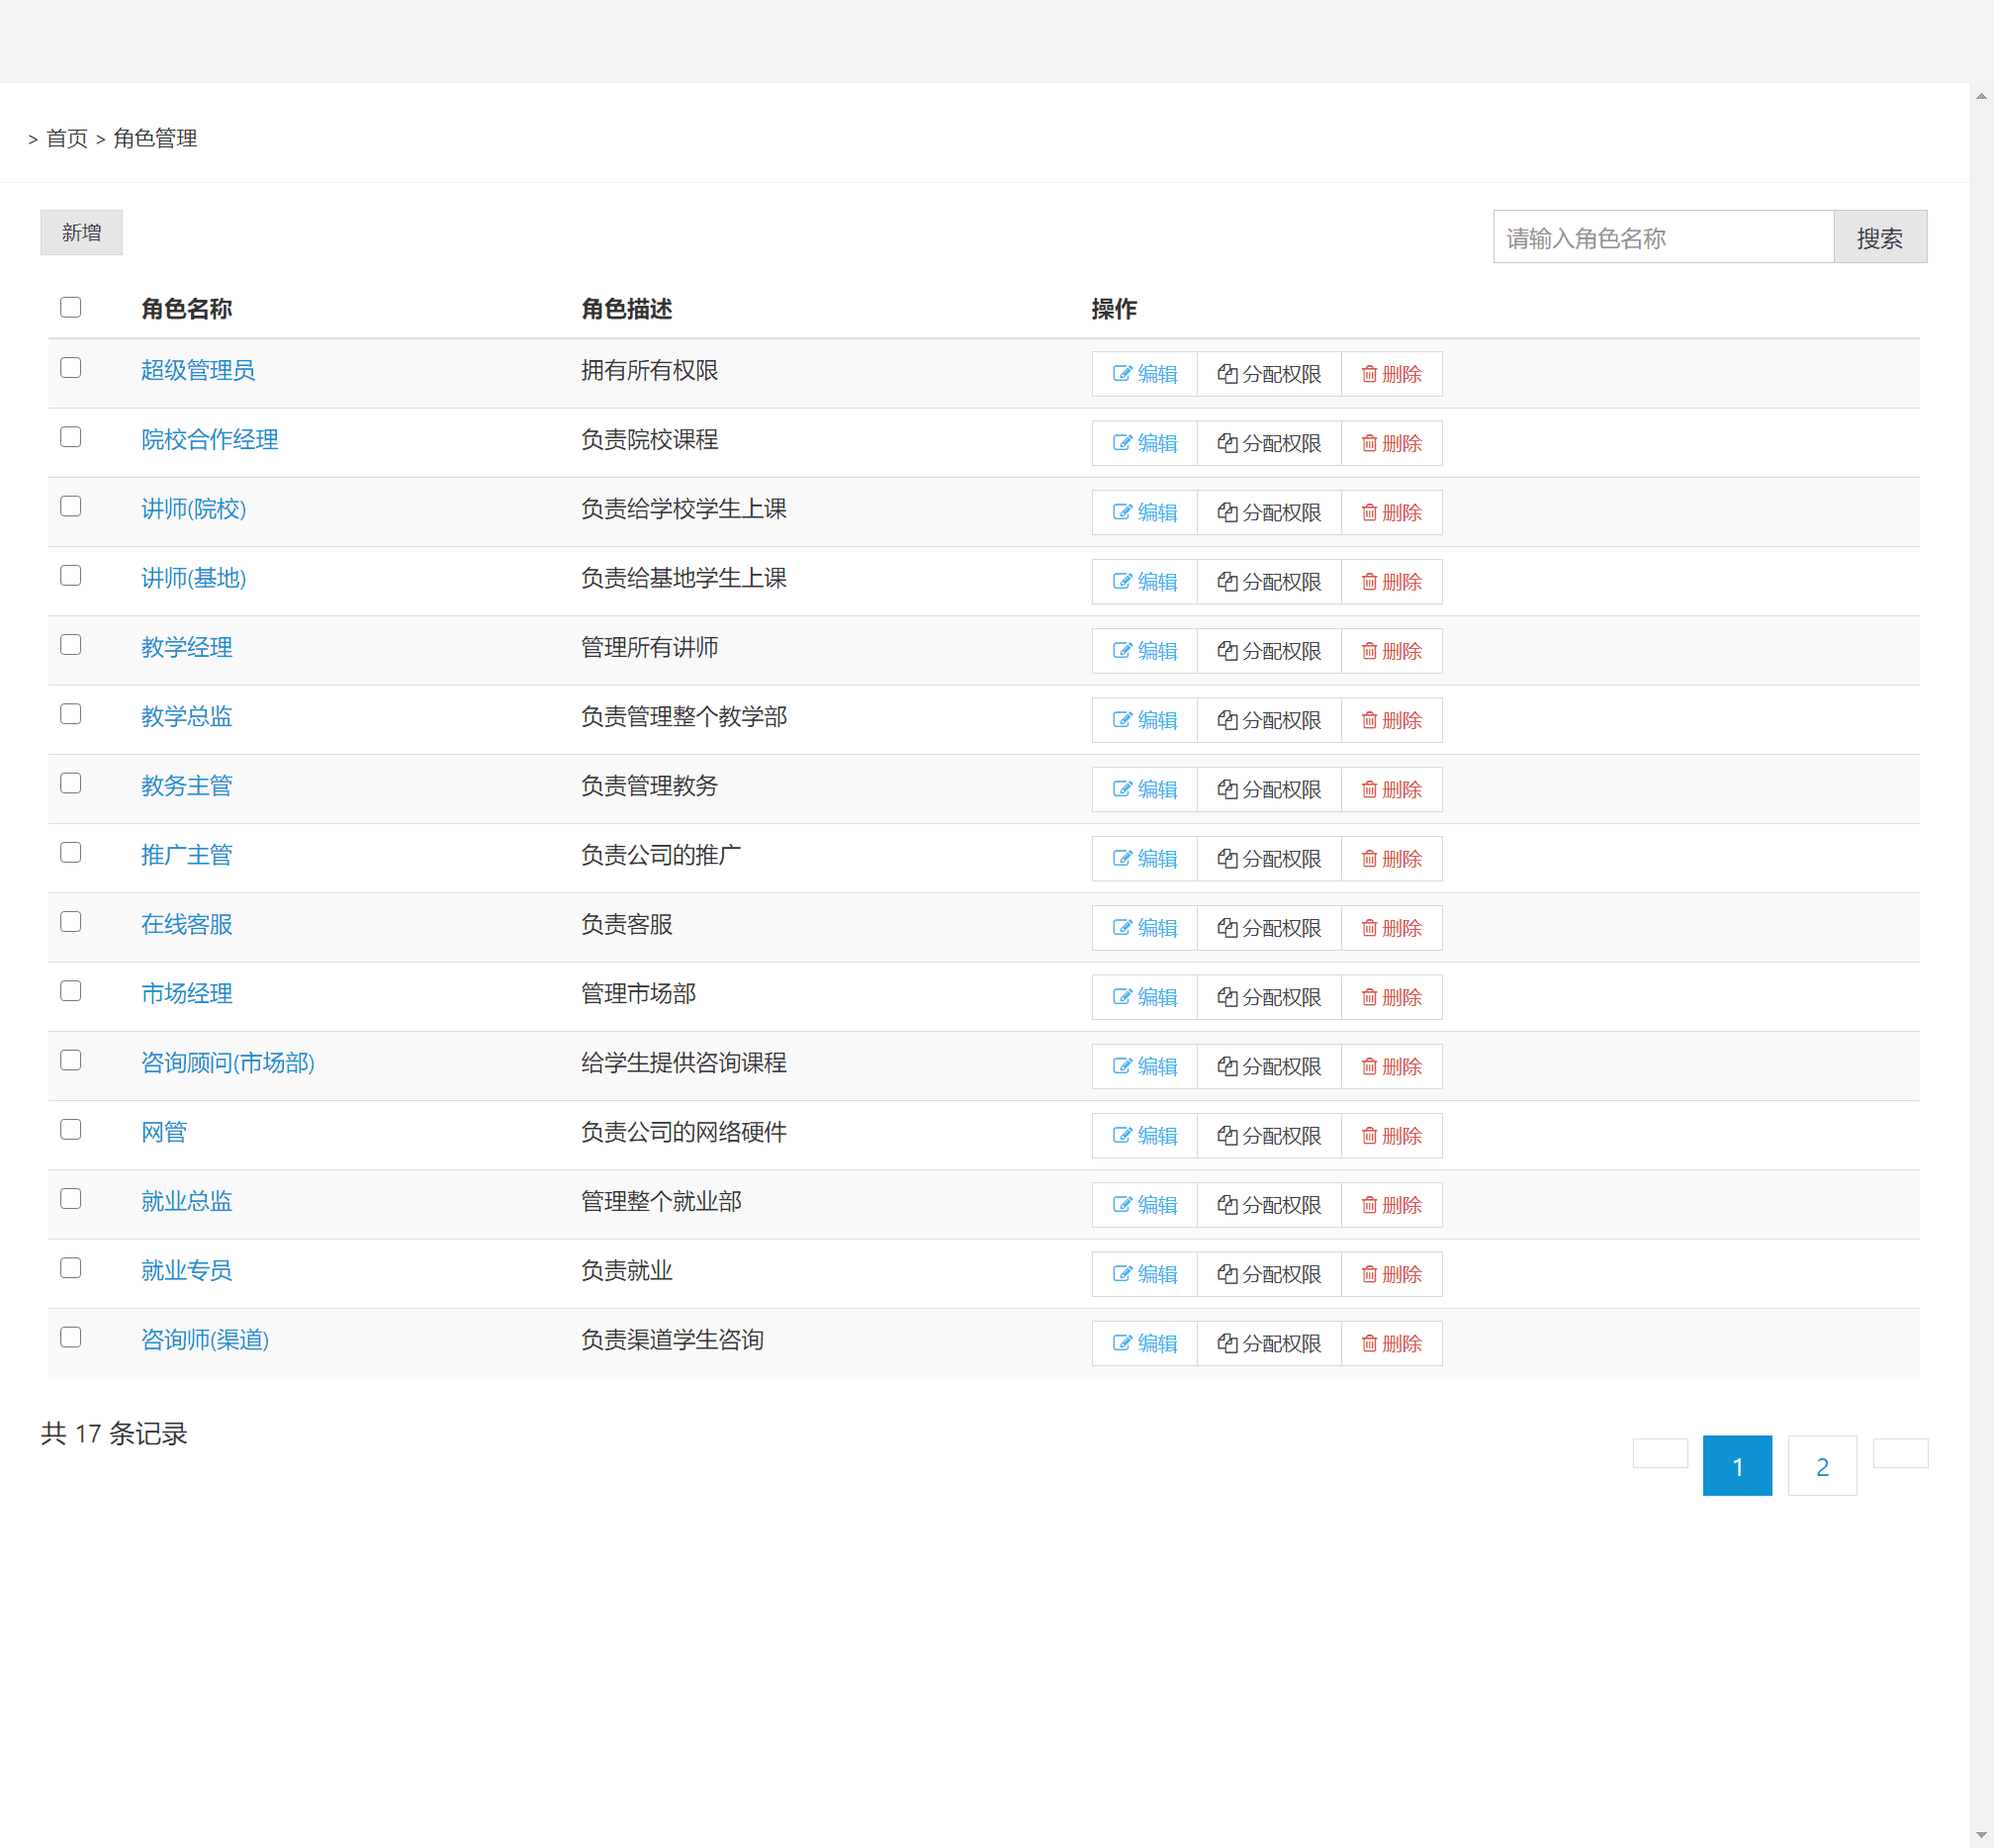Toggle the select-all header checkbox
Image resolution: width=1994 pixels, height=1848 pixels.
[70, 307]
